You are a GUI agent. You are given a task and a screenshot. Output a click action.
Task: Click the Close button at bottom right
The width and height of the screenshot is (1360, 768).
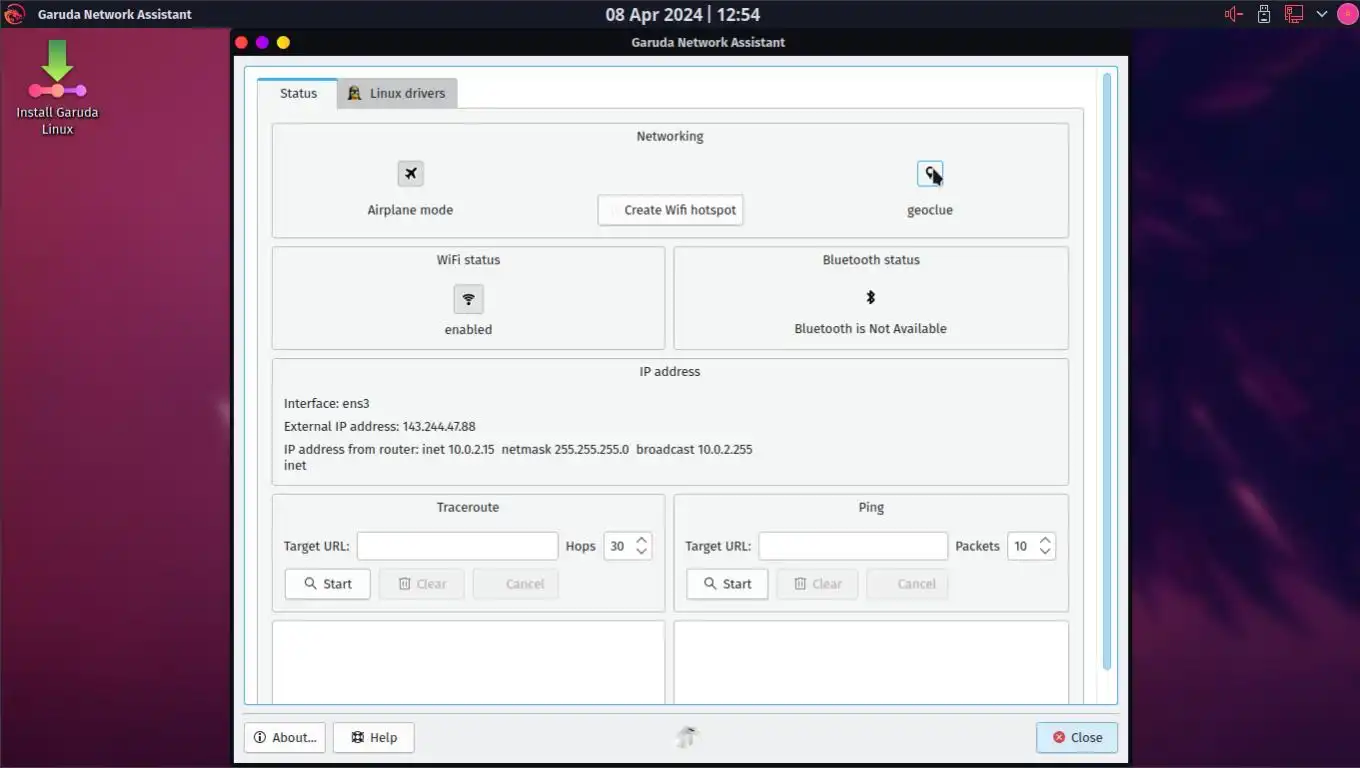[1077, 738]
